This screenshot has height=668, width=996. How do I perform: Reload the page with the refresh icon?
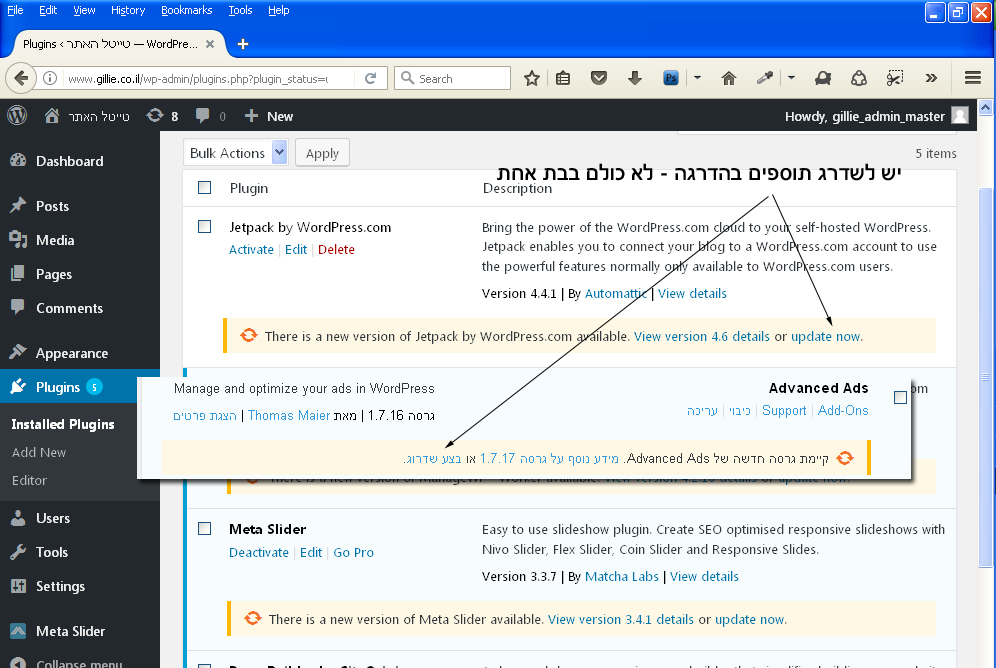370,78
